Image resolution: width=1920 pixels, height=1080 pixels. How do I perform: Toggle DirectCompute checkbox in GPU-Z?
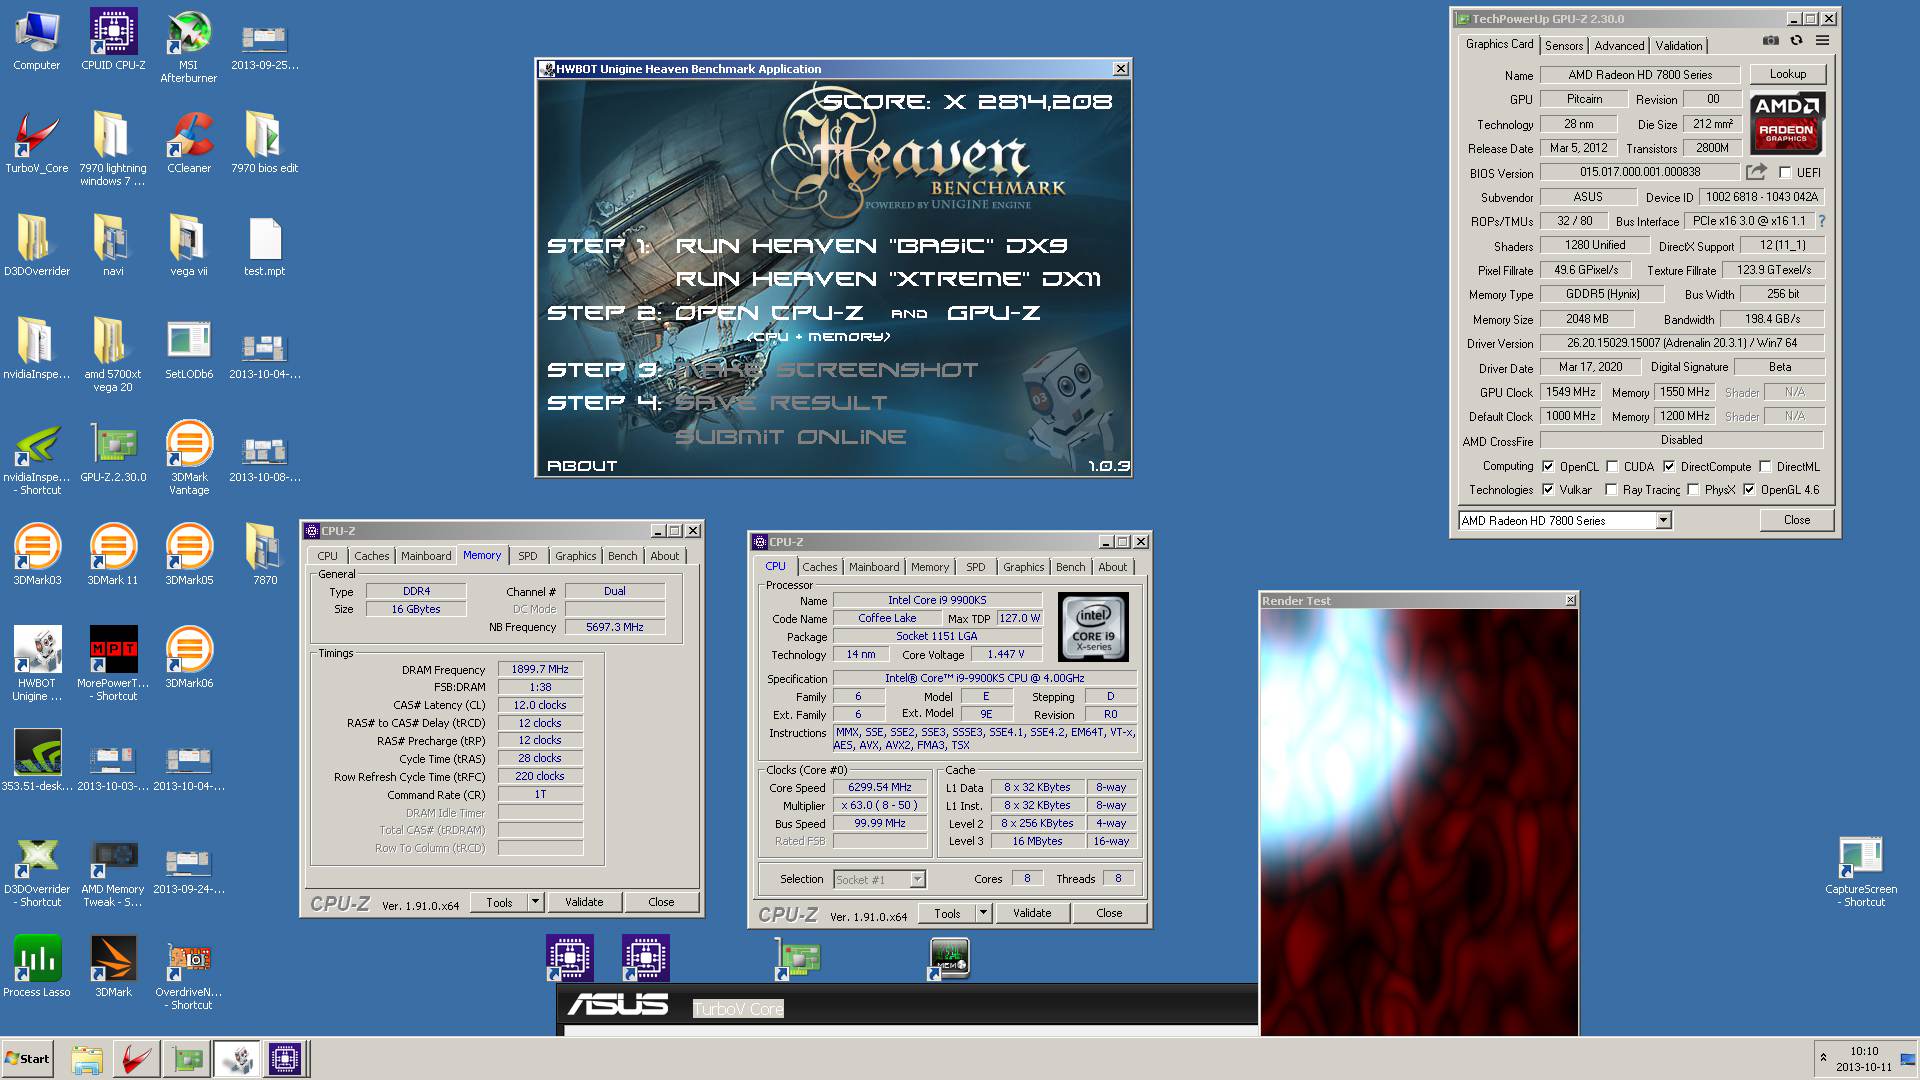pos(1669,466)
